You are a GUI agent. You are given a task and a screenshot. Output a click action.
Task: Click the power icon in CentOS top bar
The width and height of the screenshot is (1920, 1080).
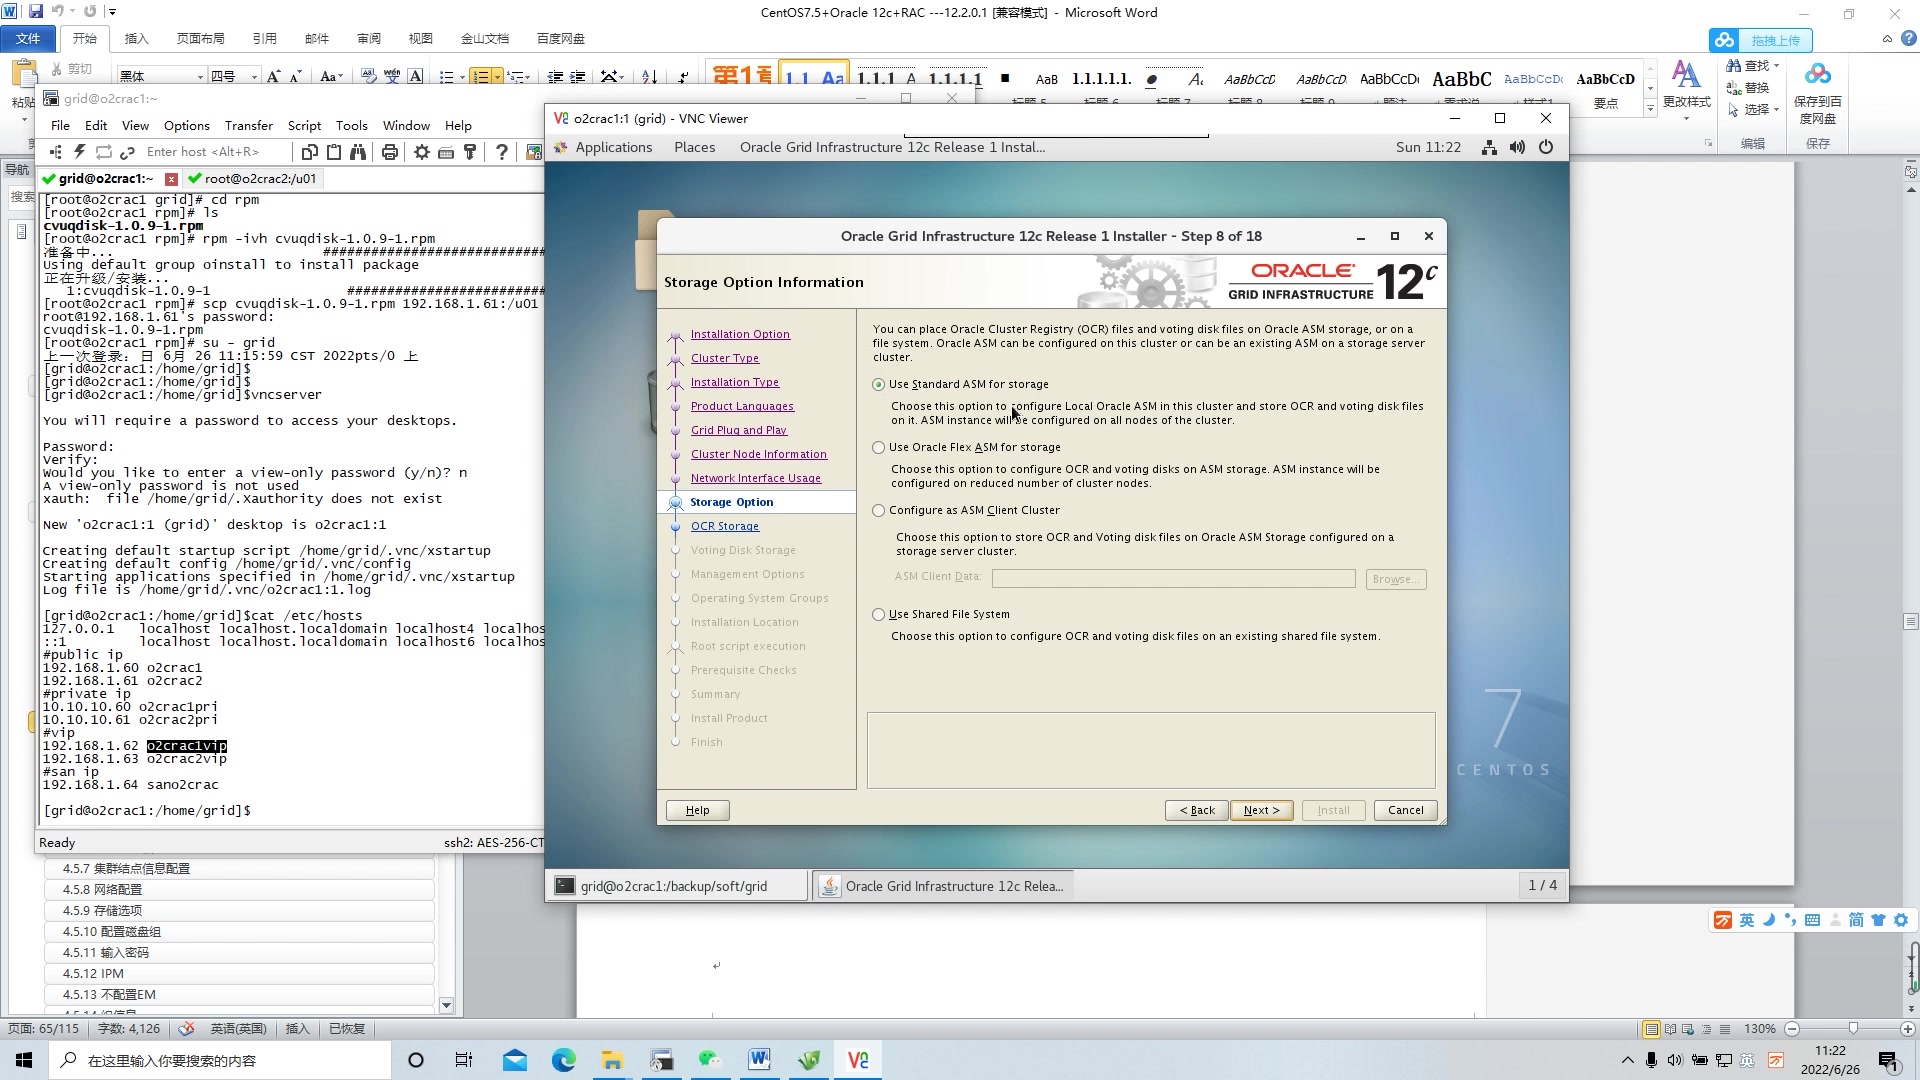[1546, 147]
